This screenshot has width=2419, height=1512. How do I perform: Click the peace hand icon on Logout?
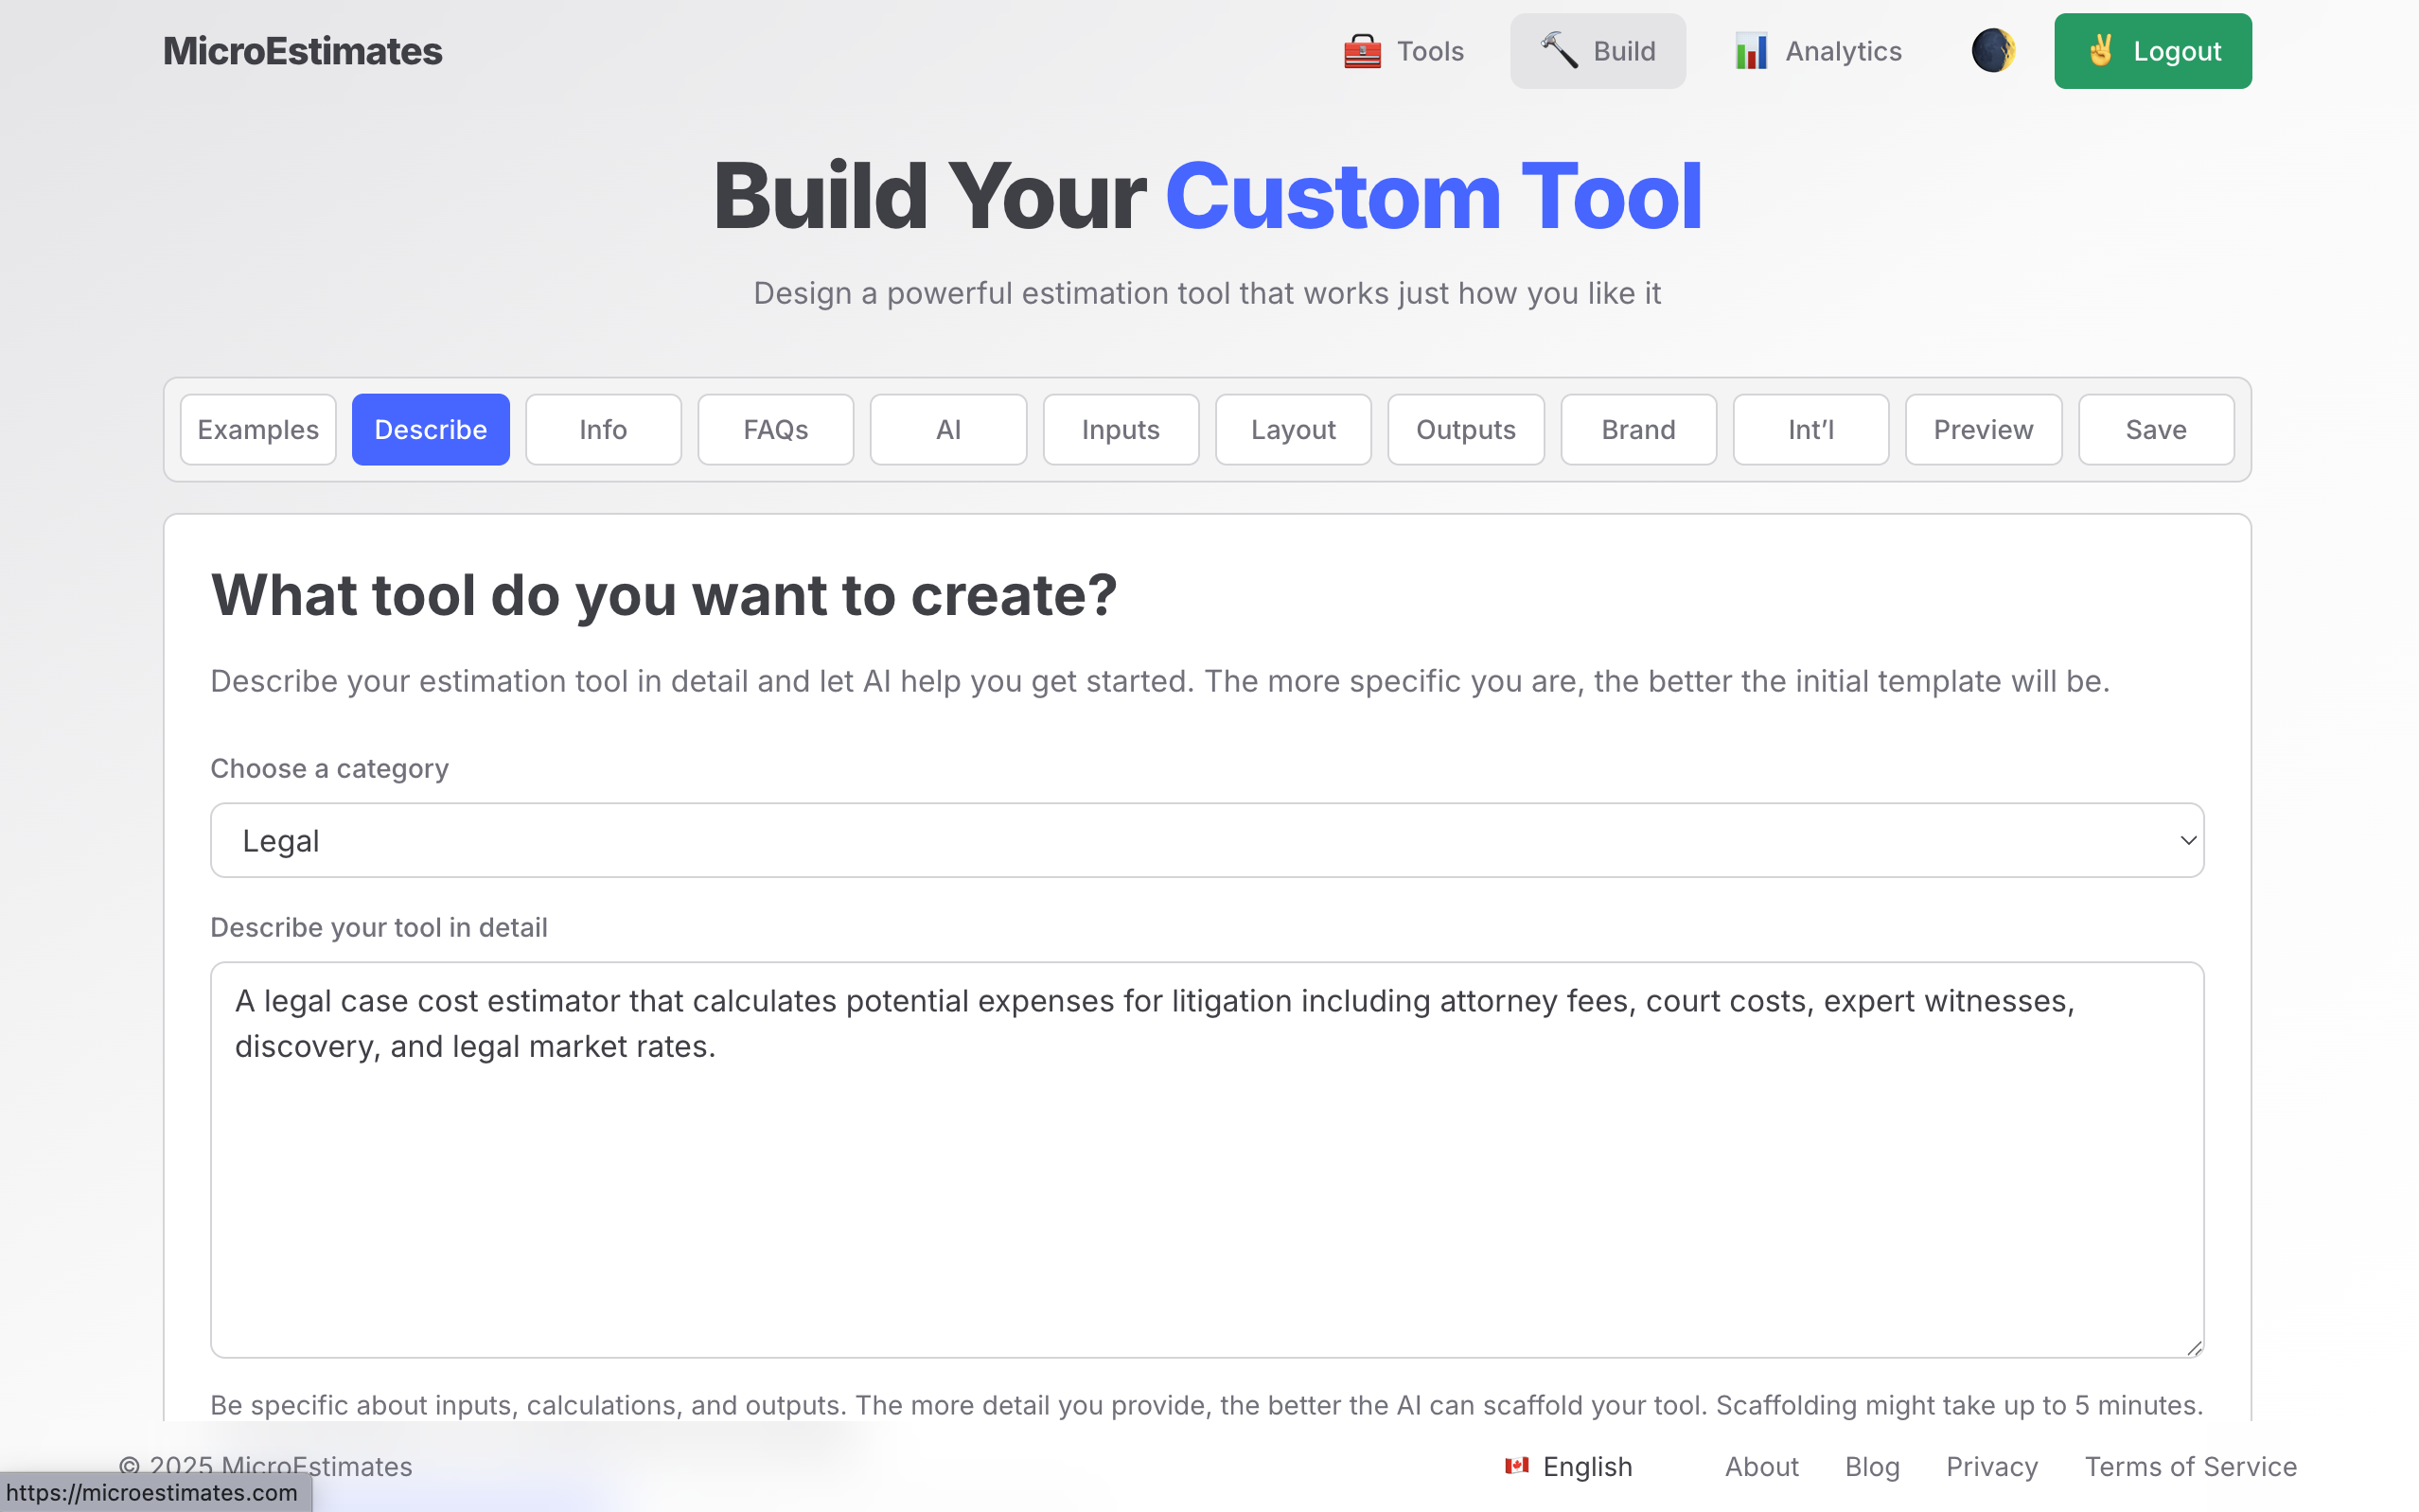[x=2100, y=50]
